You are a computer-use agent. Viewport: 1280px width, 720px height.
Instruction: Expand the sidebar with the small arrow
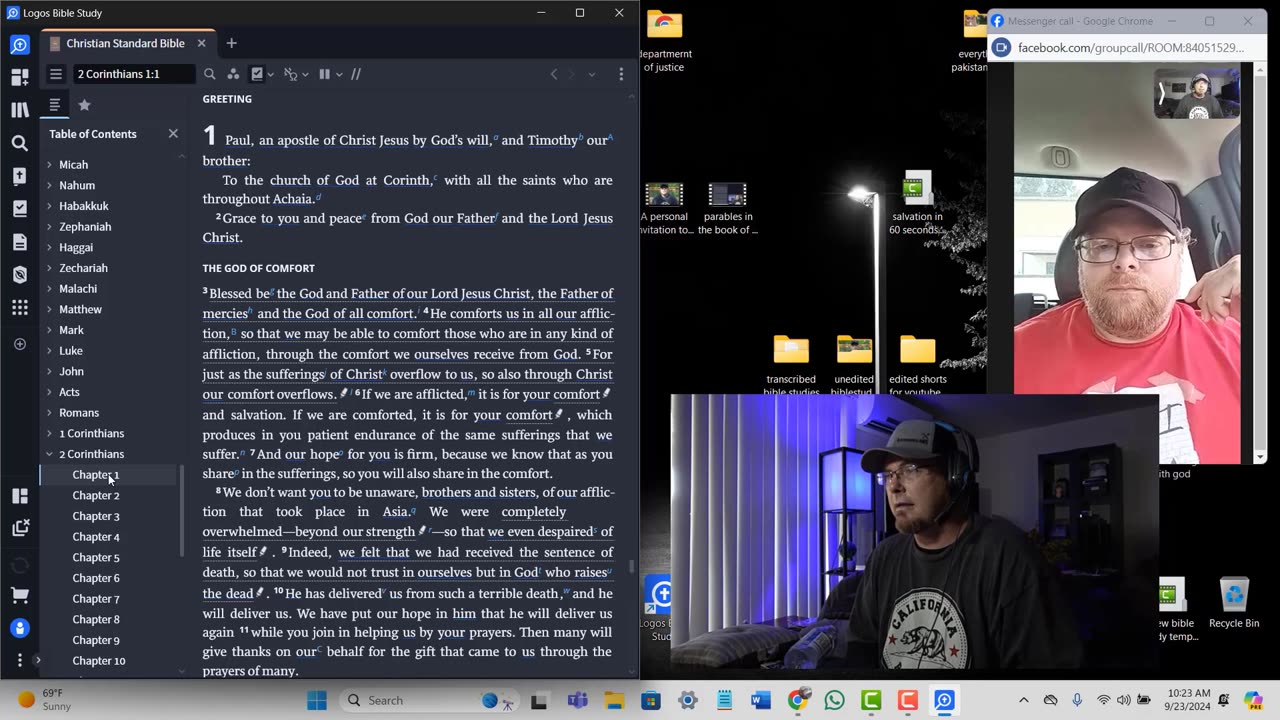(x=38, y=660)
